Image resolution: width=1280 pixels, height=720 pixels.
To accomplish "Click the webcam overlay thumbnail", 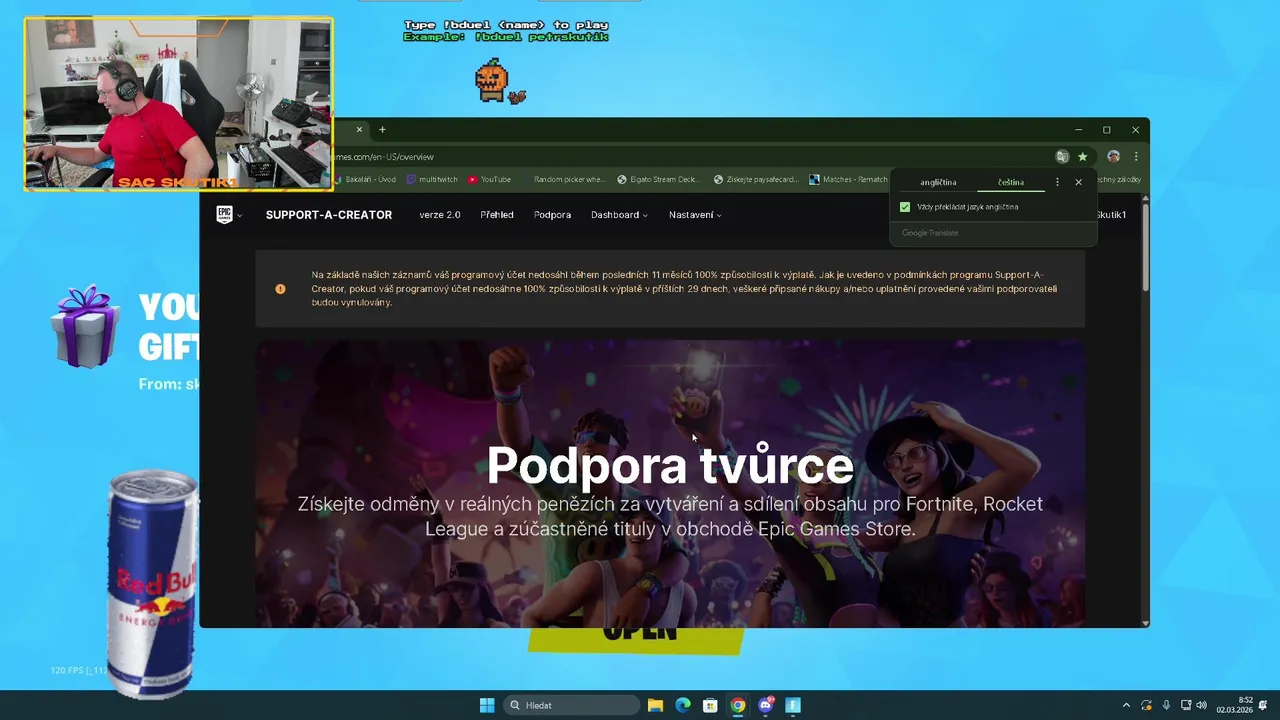I will pos(179,103).
